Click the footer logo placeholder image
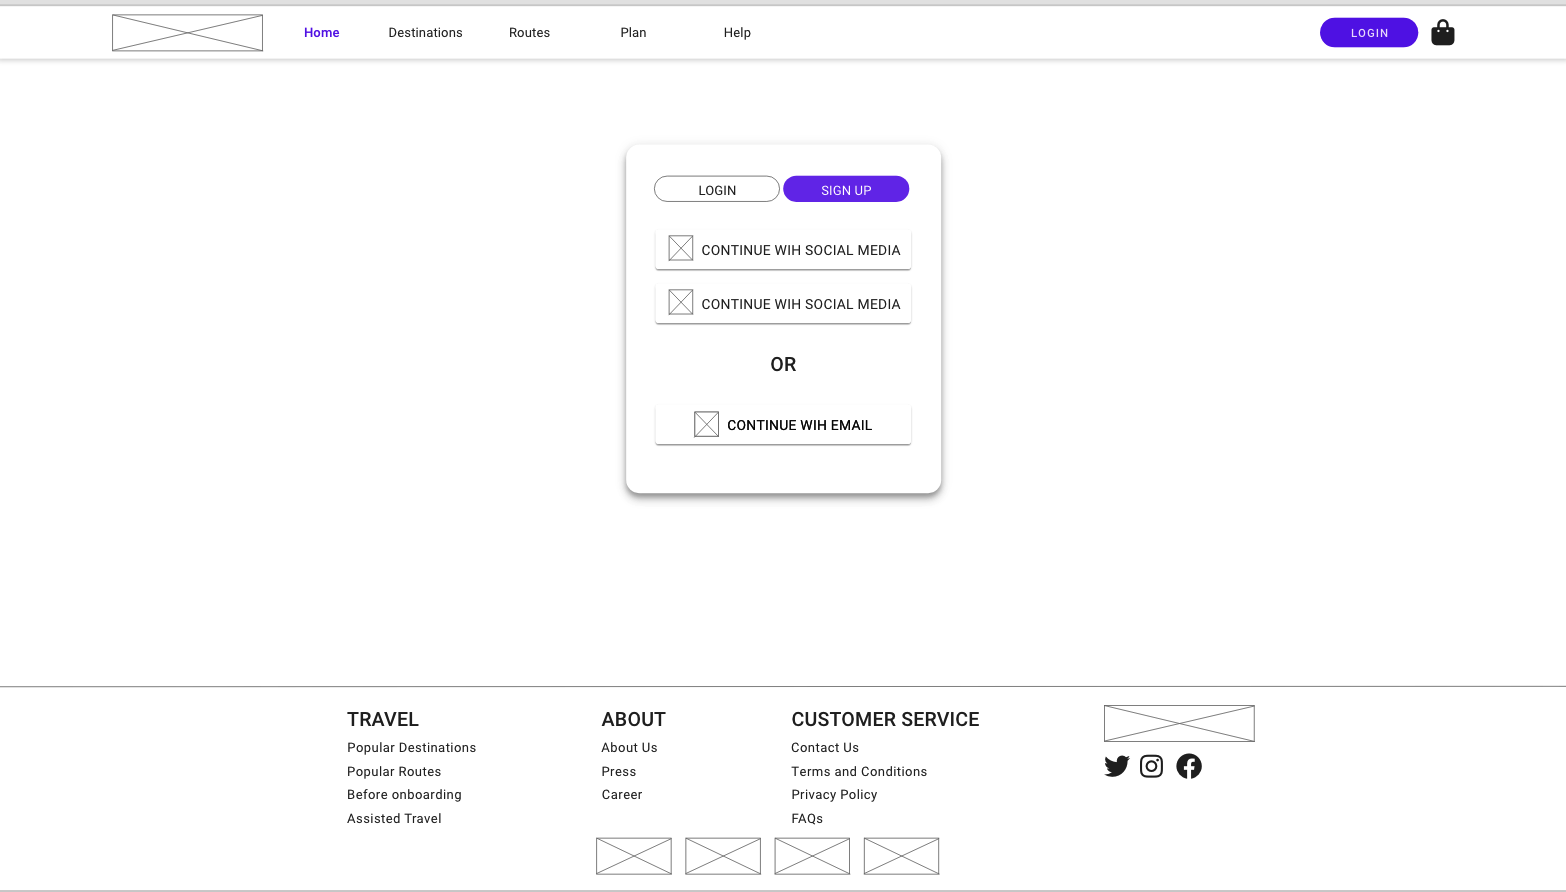 1178,723
